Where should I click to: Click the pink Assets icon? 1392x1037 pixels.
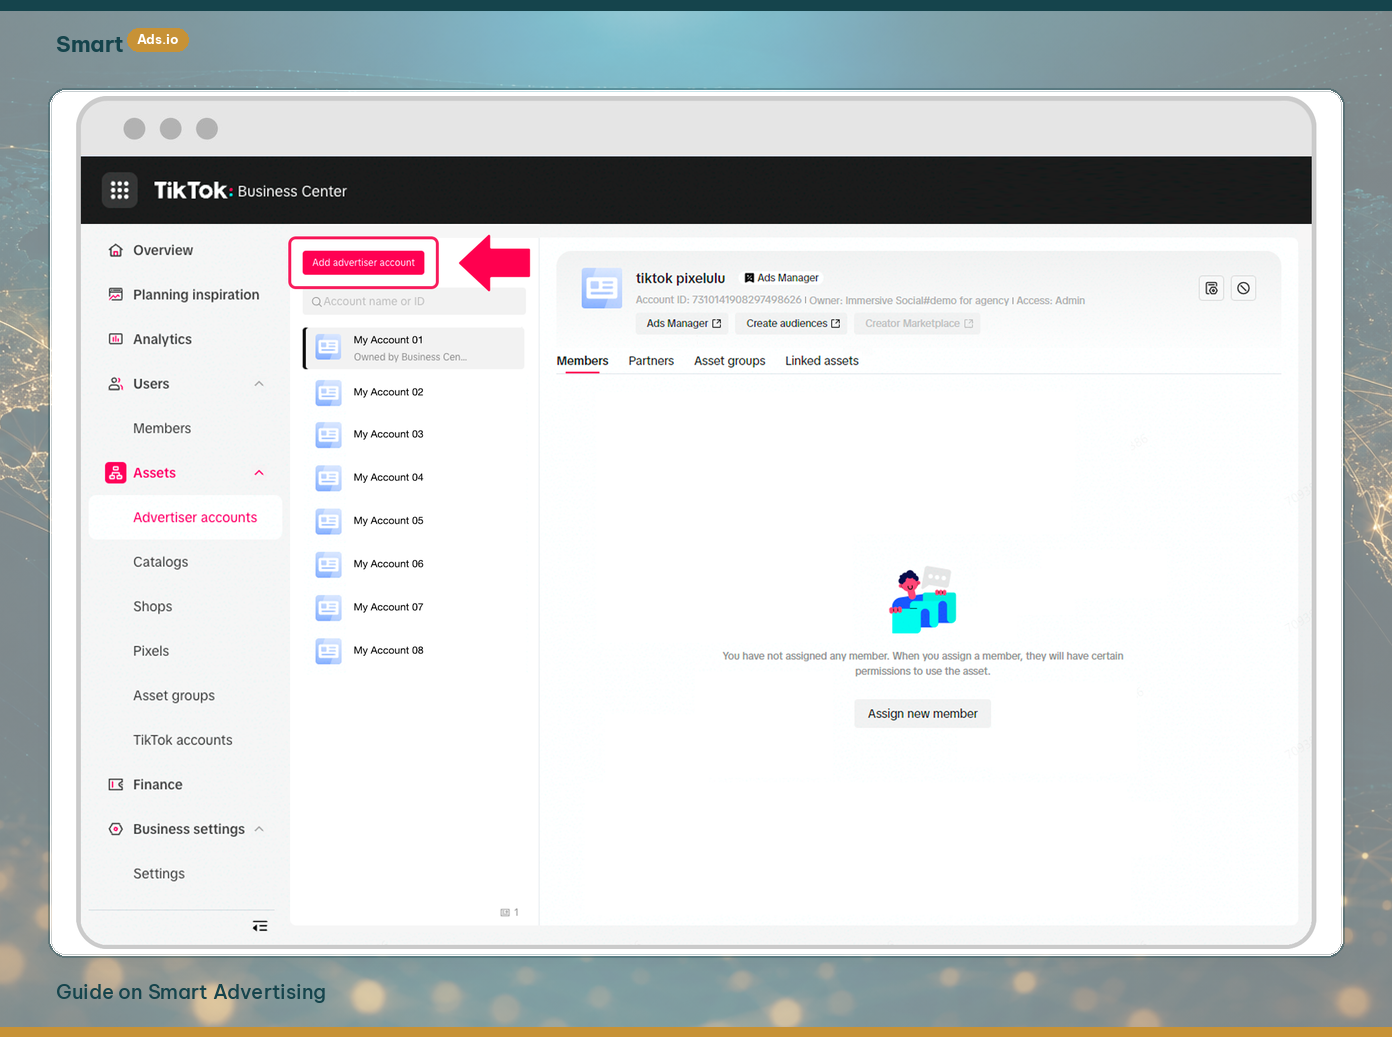point(116,473)
